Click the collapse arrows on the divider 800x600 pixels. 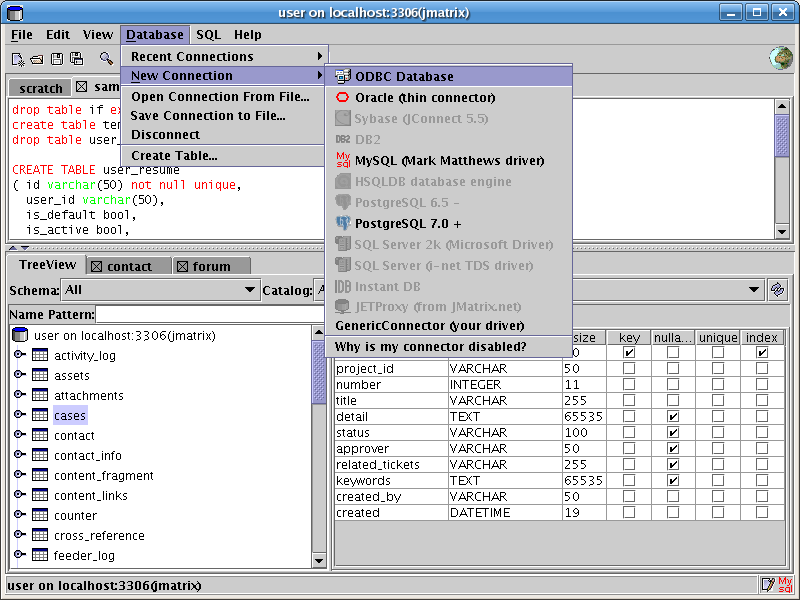(19, 248)
